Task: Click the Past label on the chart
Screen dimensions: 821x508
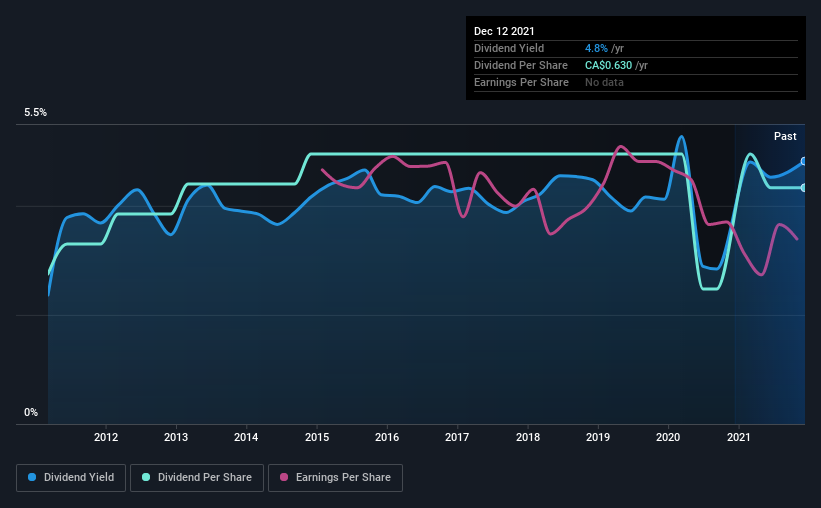Action: click(x=785, y=136)
